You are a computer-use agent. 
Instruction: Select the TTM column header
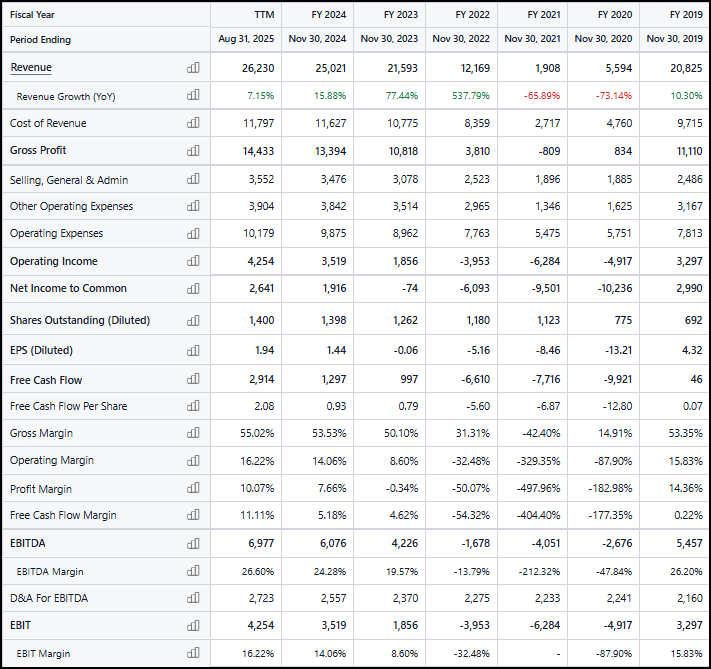264,15
